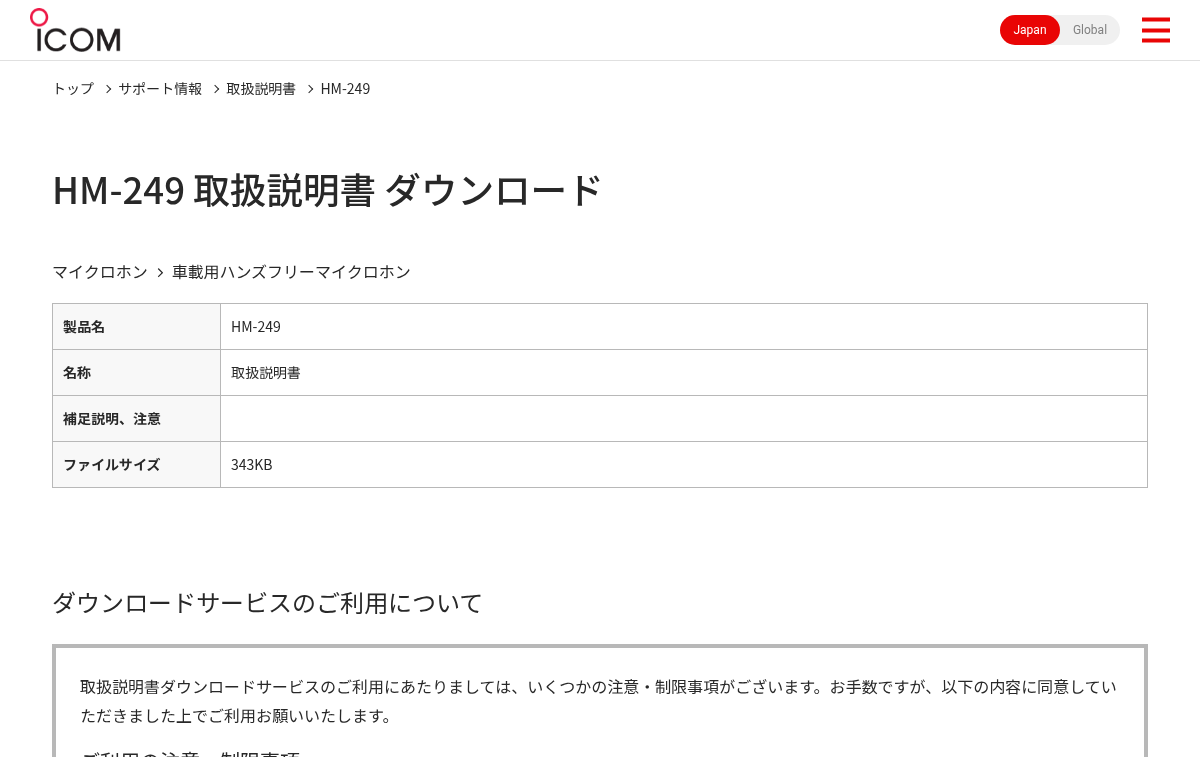Click the HM-249 取扱説明書 ダウンロード heading
This screenshot has height=757, width=1200.
pyautogui.click(x=327, y=190)
